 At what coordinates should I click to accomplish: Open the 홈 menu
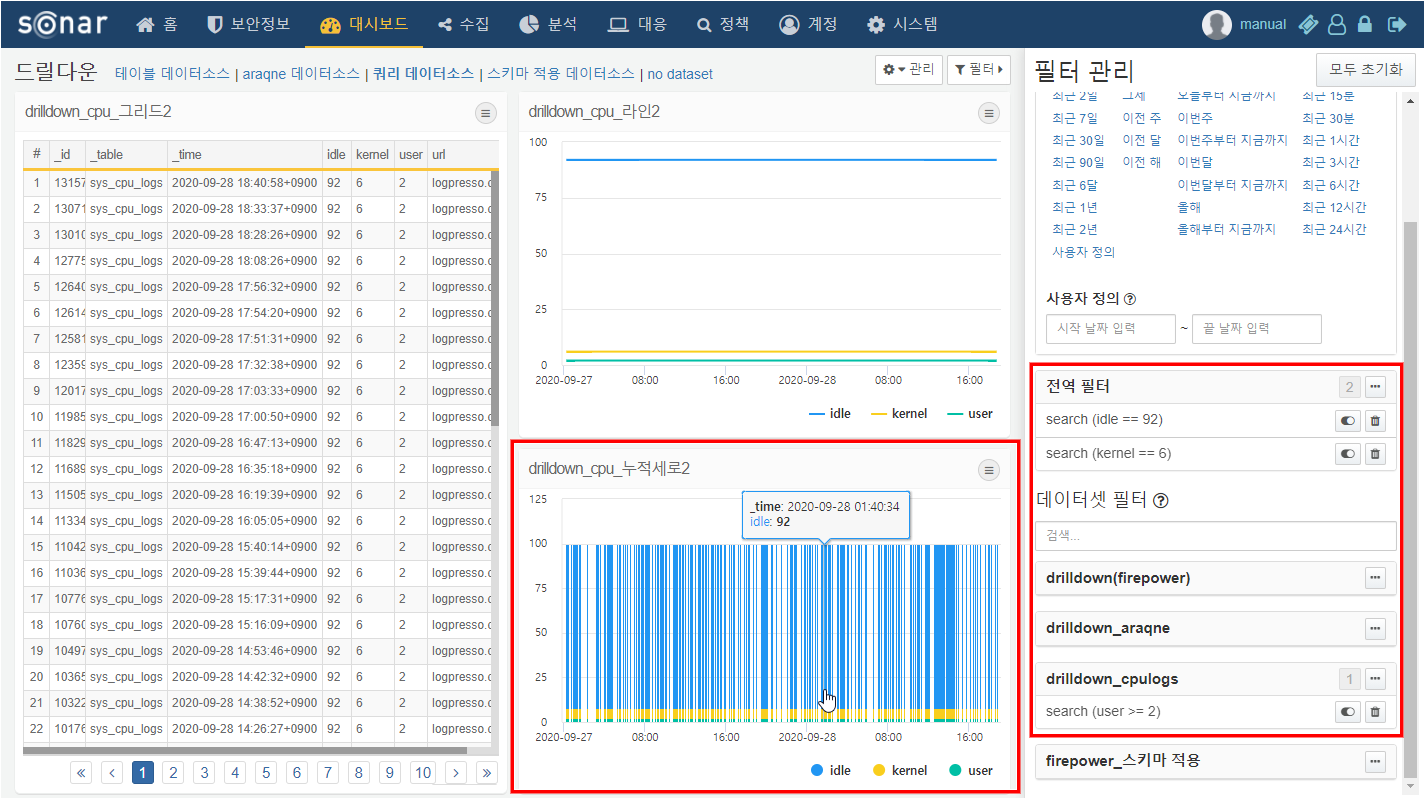tap(156, 24)
